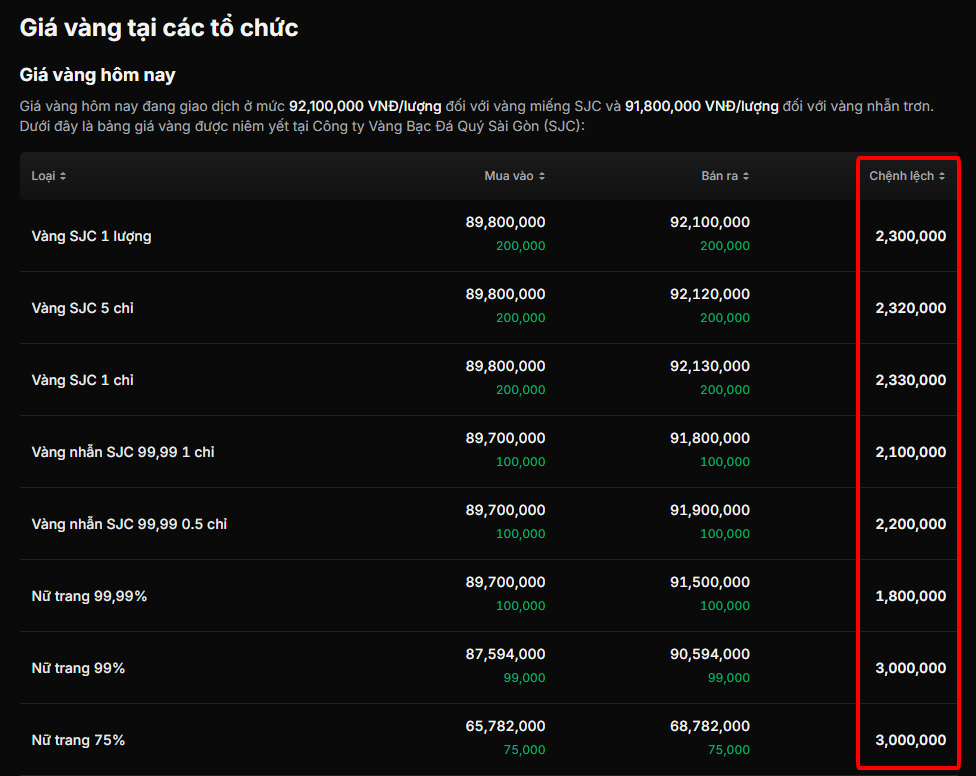The width and height of the screenshot is (976, 776).
Task: Sort by Chênh lệch column header
Action: [x=907, y=176]
